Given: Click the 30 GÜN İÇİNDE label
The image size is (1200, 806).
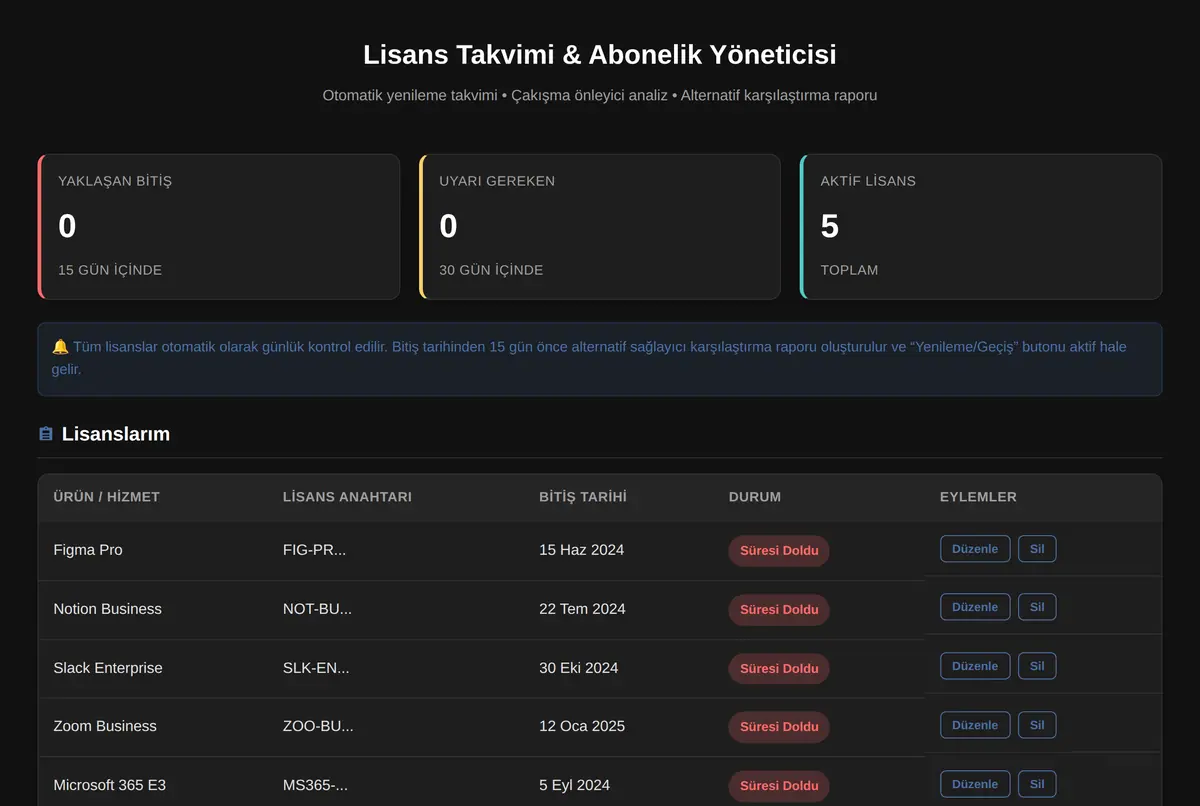Looking at the screenshot, I should tap(491, 270).
